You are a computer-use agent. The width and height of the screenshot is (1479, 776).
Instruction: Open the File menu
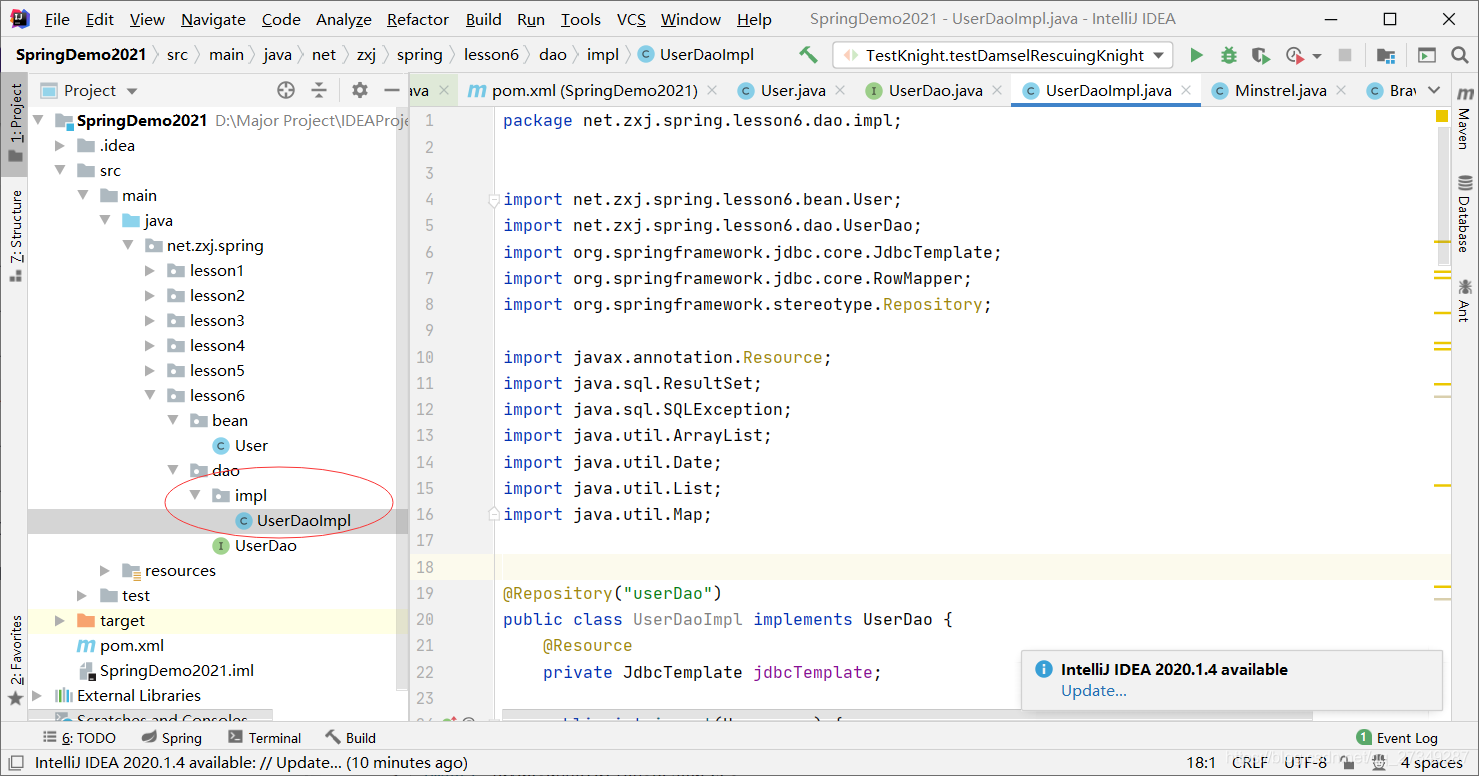pos(57,19)
